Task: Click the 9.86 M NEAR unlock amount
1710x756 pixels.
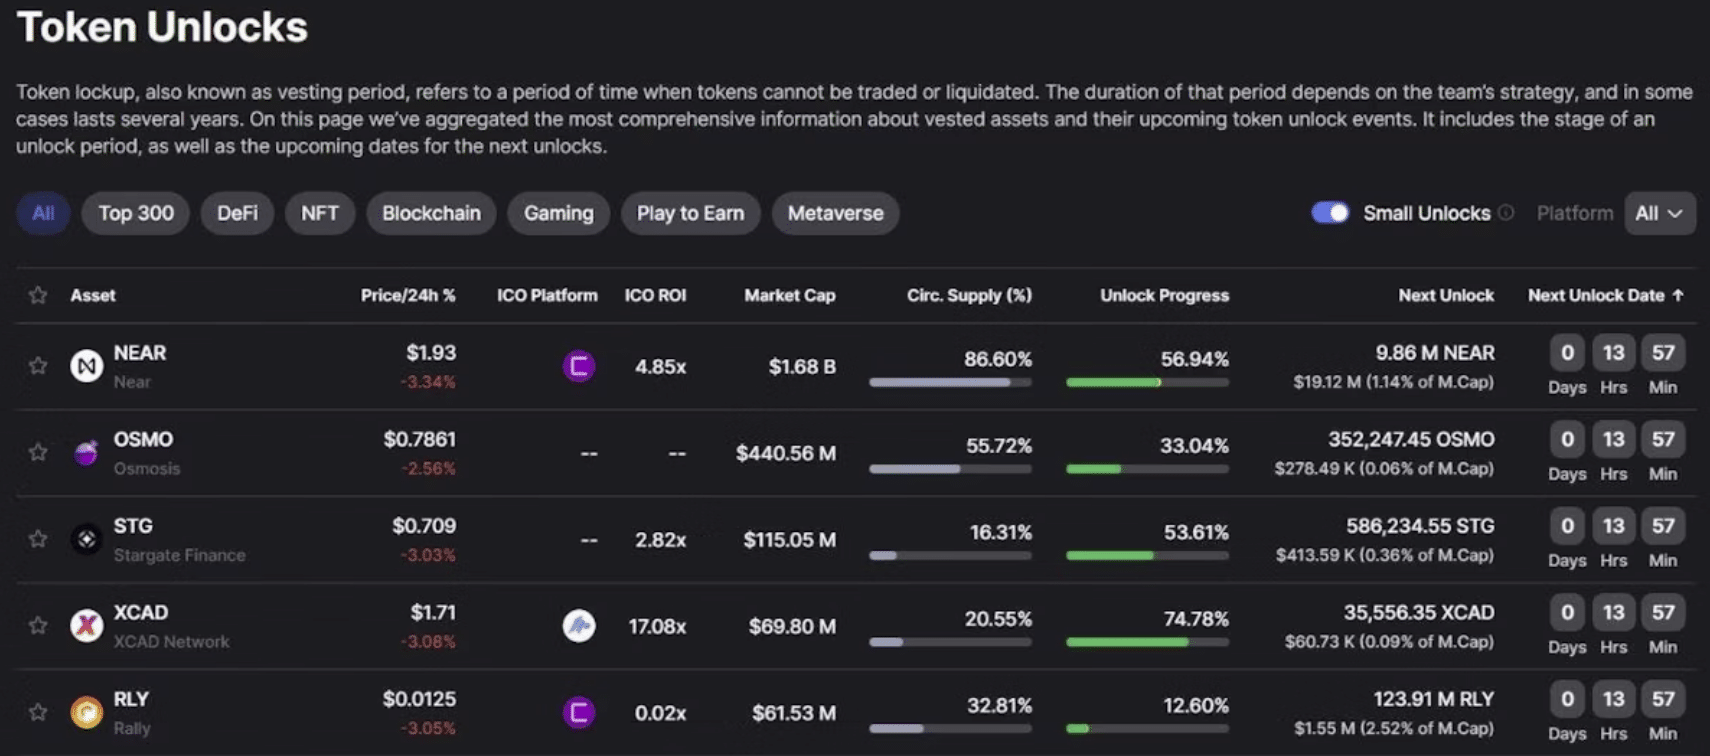Action: (x=1435, y=353)
